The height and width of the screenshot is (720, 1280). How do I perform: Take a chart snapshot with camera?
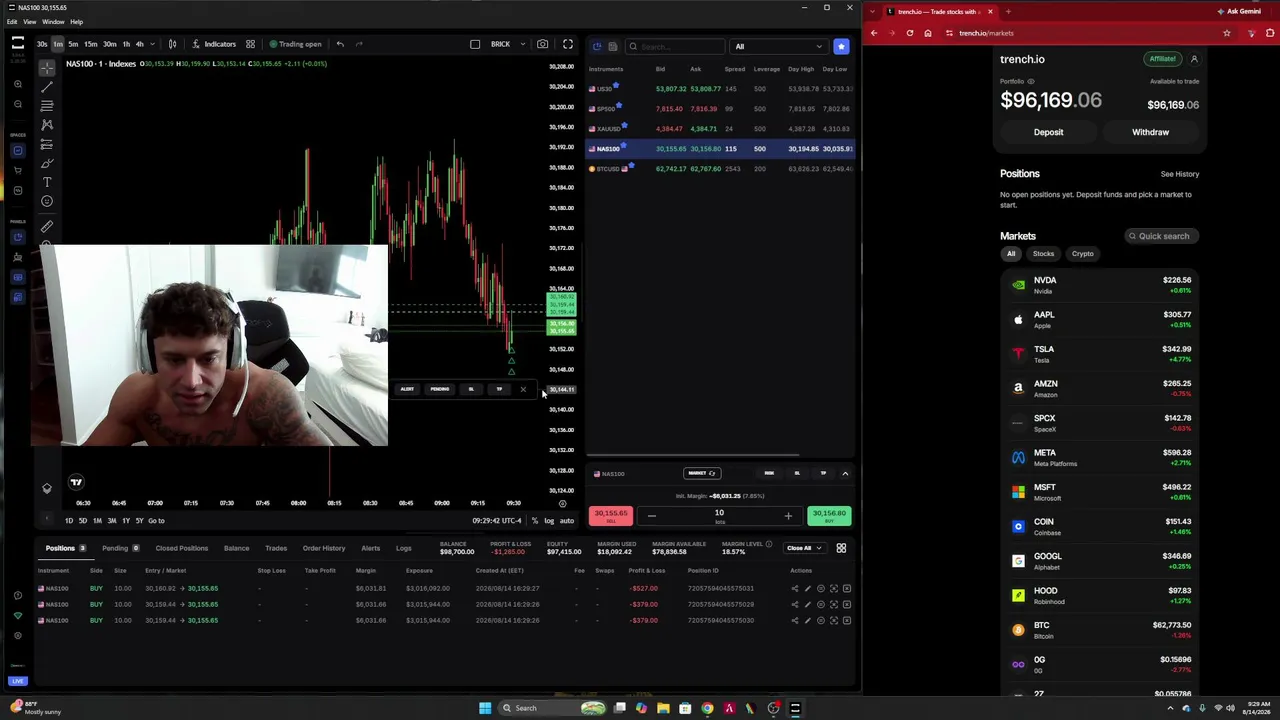[542, 44]
